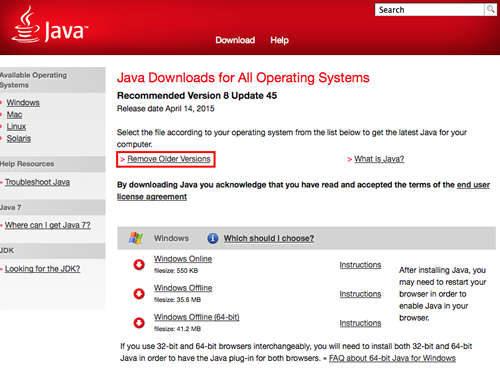
Task: Click Remove Older Versions link
Action: 169,159
